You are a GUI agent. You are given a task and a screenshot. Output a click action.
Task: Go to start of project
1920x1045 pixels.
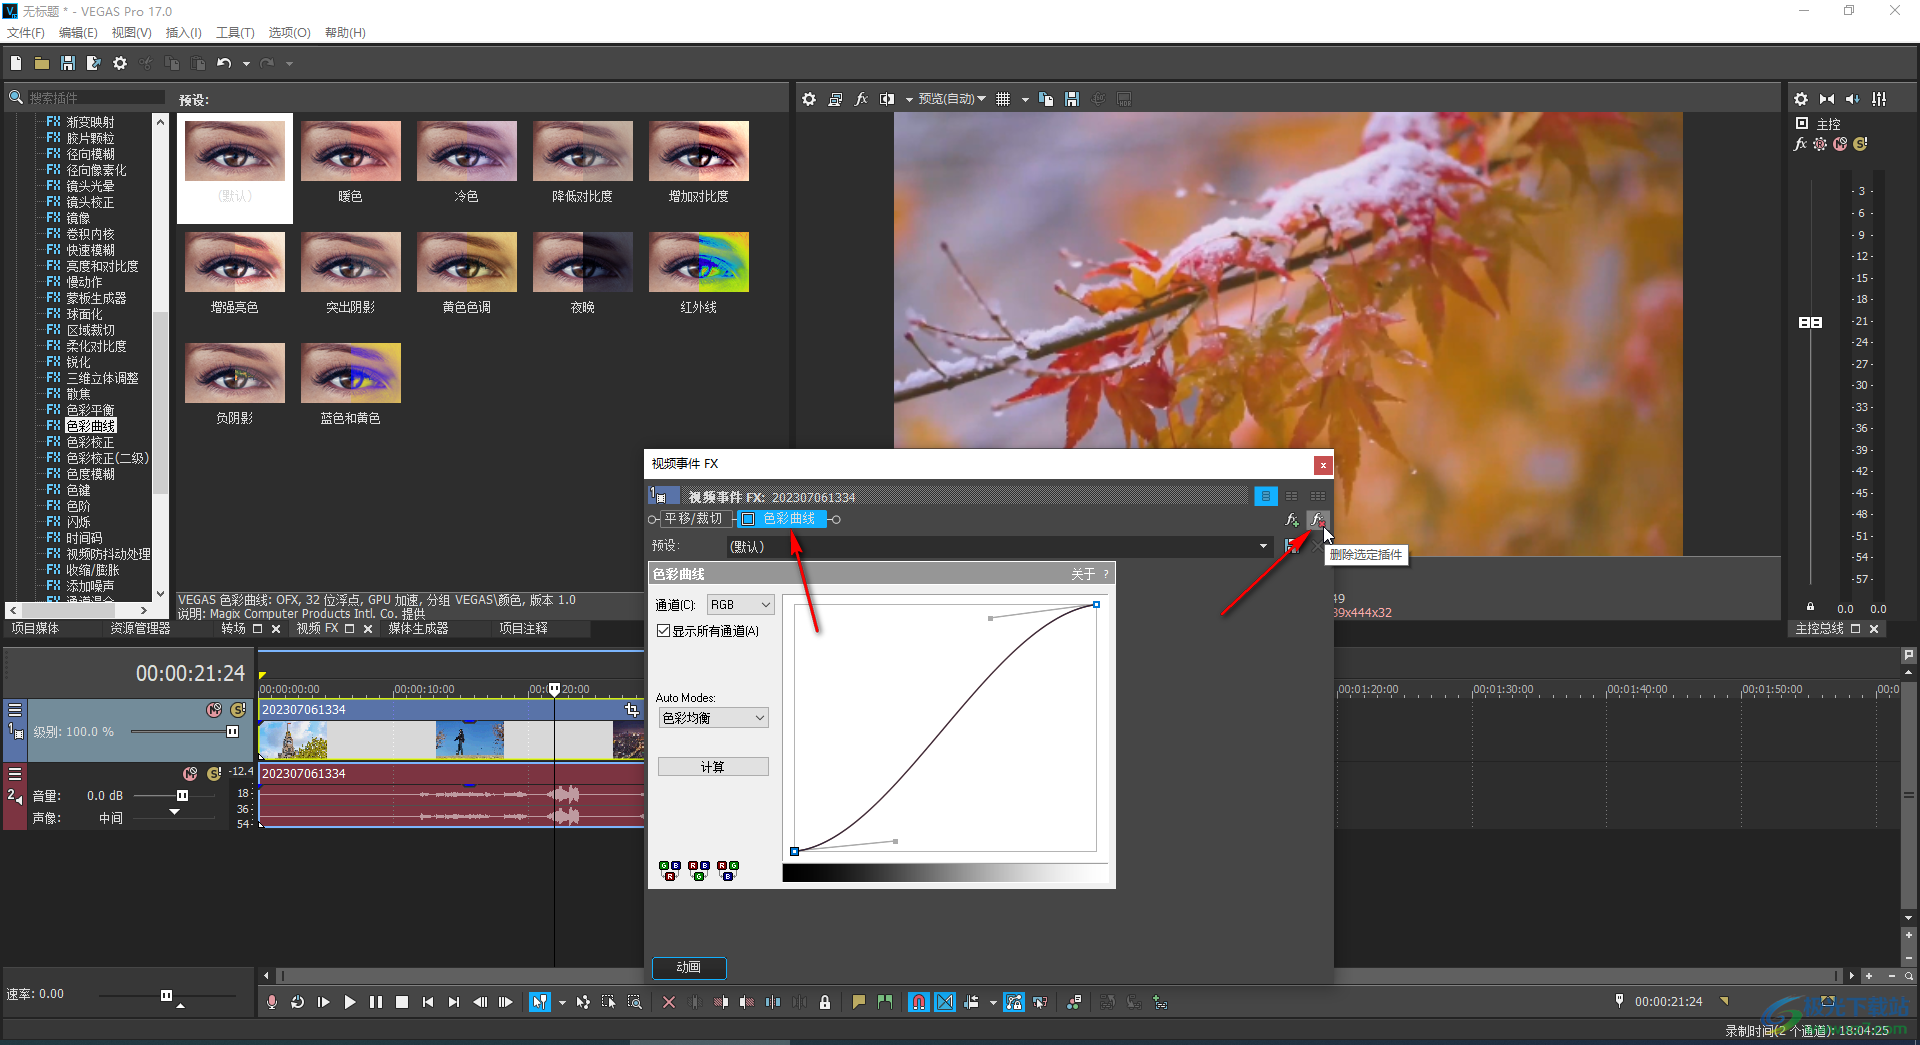(x=428, y=1002)
